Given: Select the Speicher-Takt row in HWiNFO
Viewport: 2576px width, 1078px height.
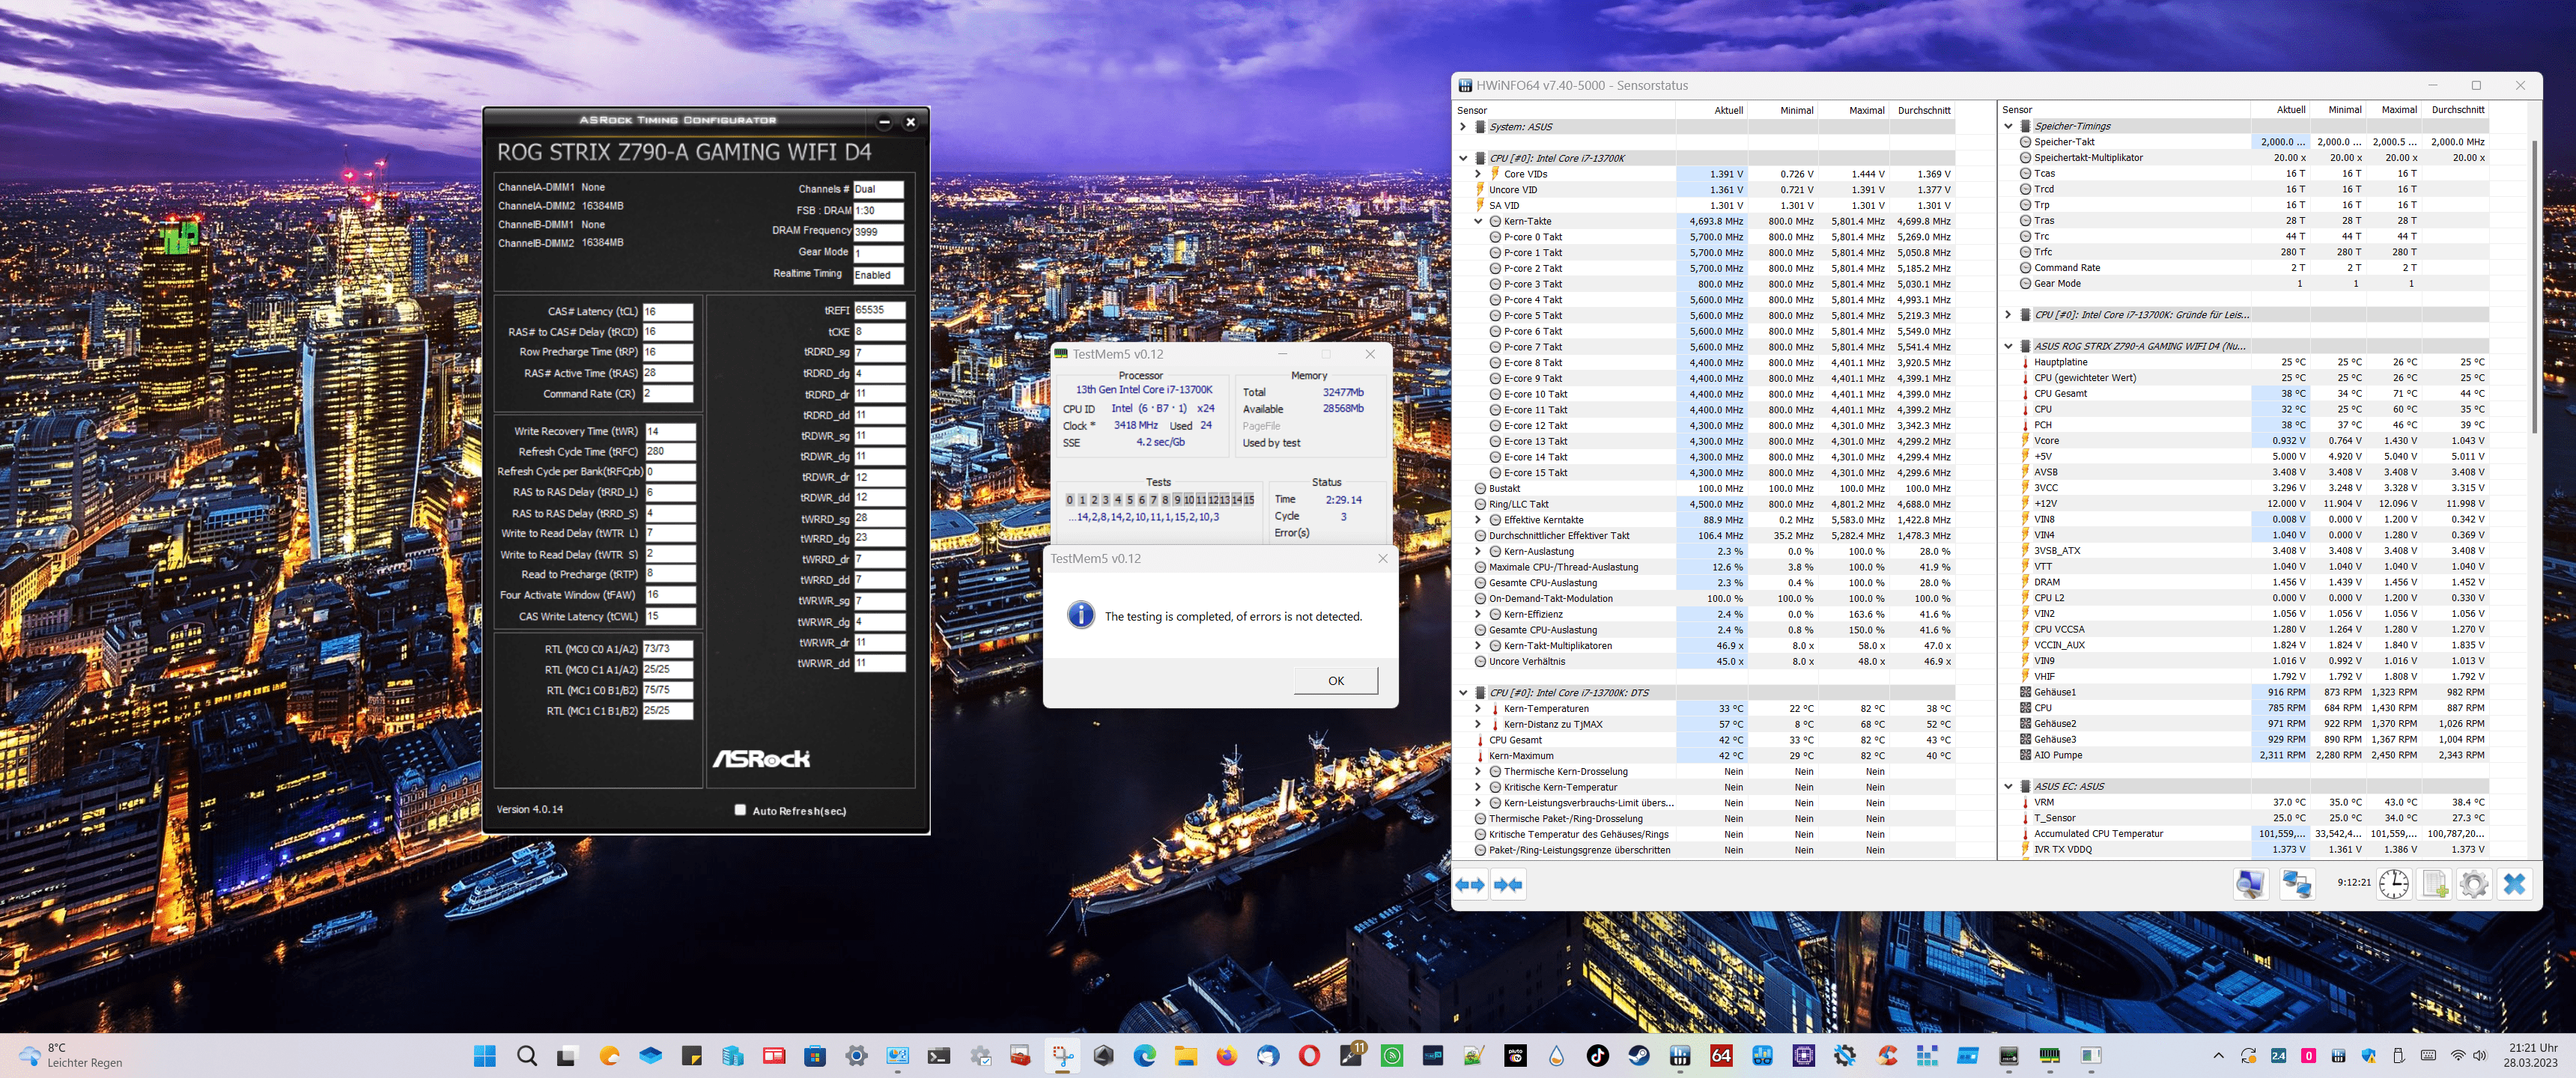Looking at the screenshot, I should (x=2245, y=142).
